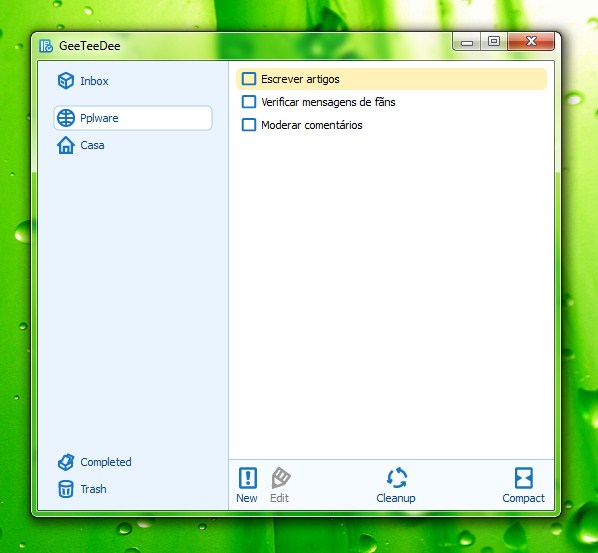Image resolution: width=598 pixels, height=553 pixels.
Task: Click the GeeTeeDee app icon in title bar
Action: 46,46
